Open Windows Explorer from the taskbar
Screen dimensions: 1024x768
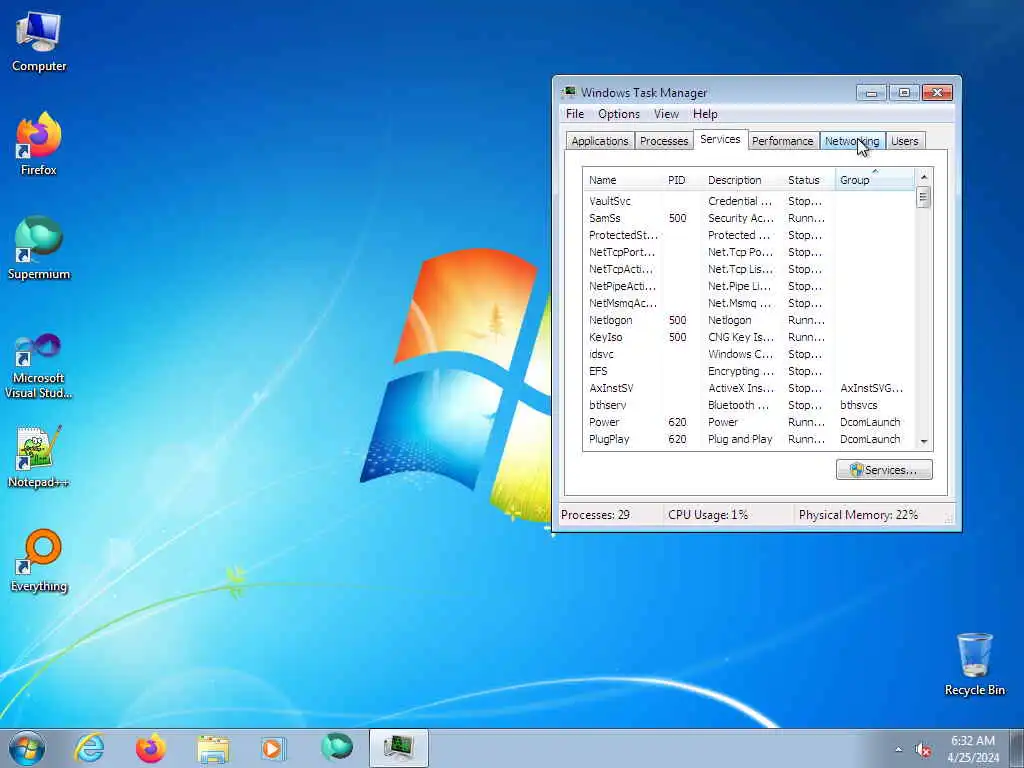(213, 748)
